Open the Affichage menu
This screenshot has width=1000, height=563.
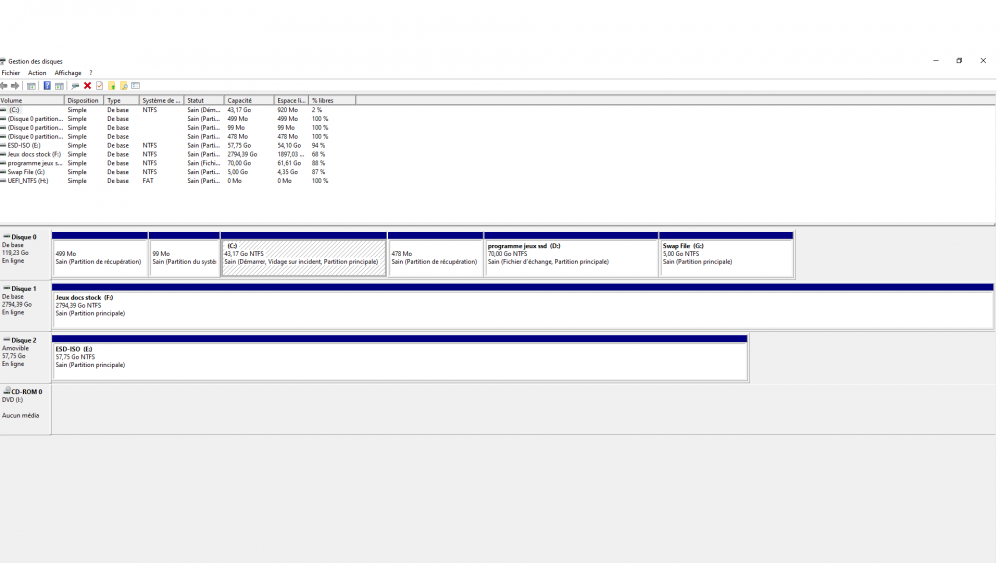coord(68,73)
